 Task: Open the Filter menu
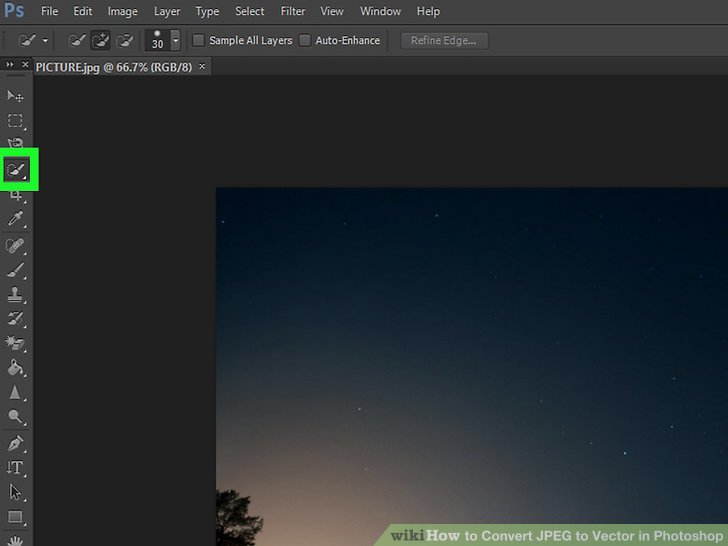click(x=292, y=11)
